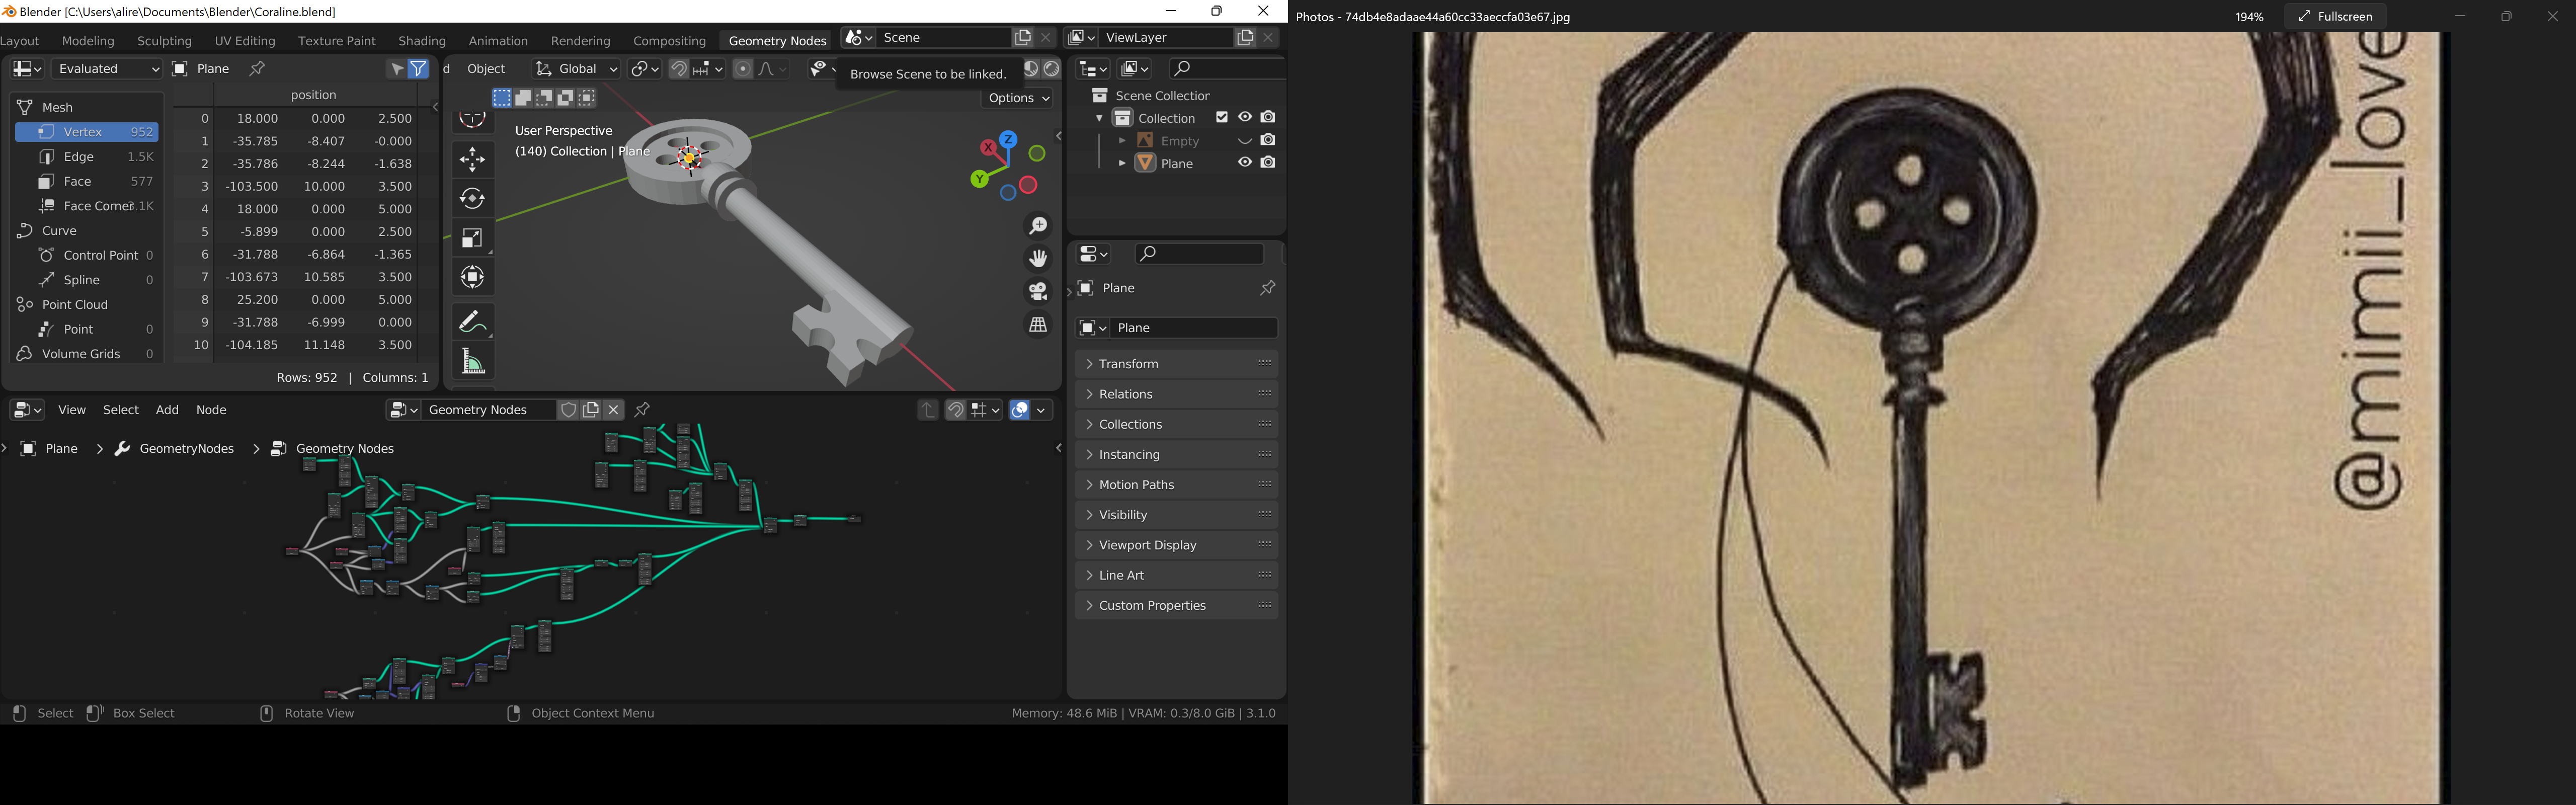Expand the Viewport Display panel
Screen dimensions: 2576x805
[x=1147, y=545]
